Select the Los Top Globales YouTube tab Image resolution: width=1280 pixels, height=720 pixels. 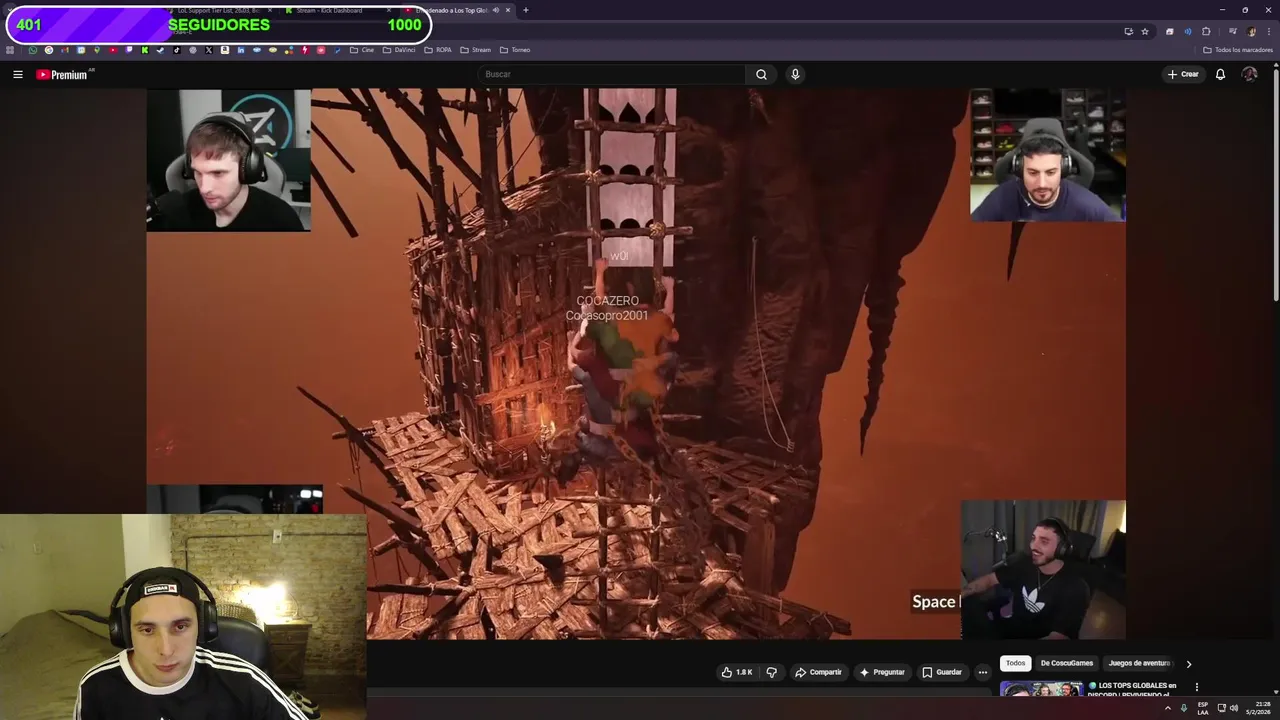pos(456,10)
